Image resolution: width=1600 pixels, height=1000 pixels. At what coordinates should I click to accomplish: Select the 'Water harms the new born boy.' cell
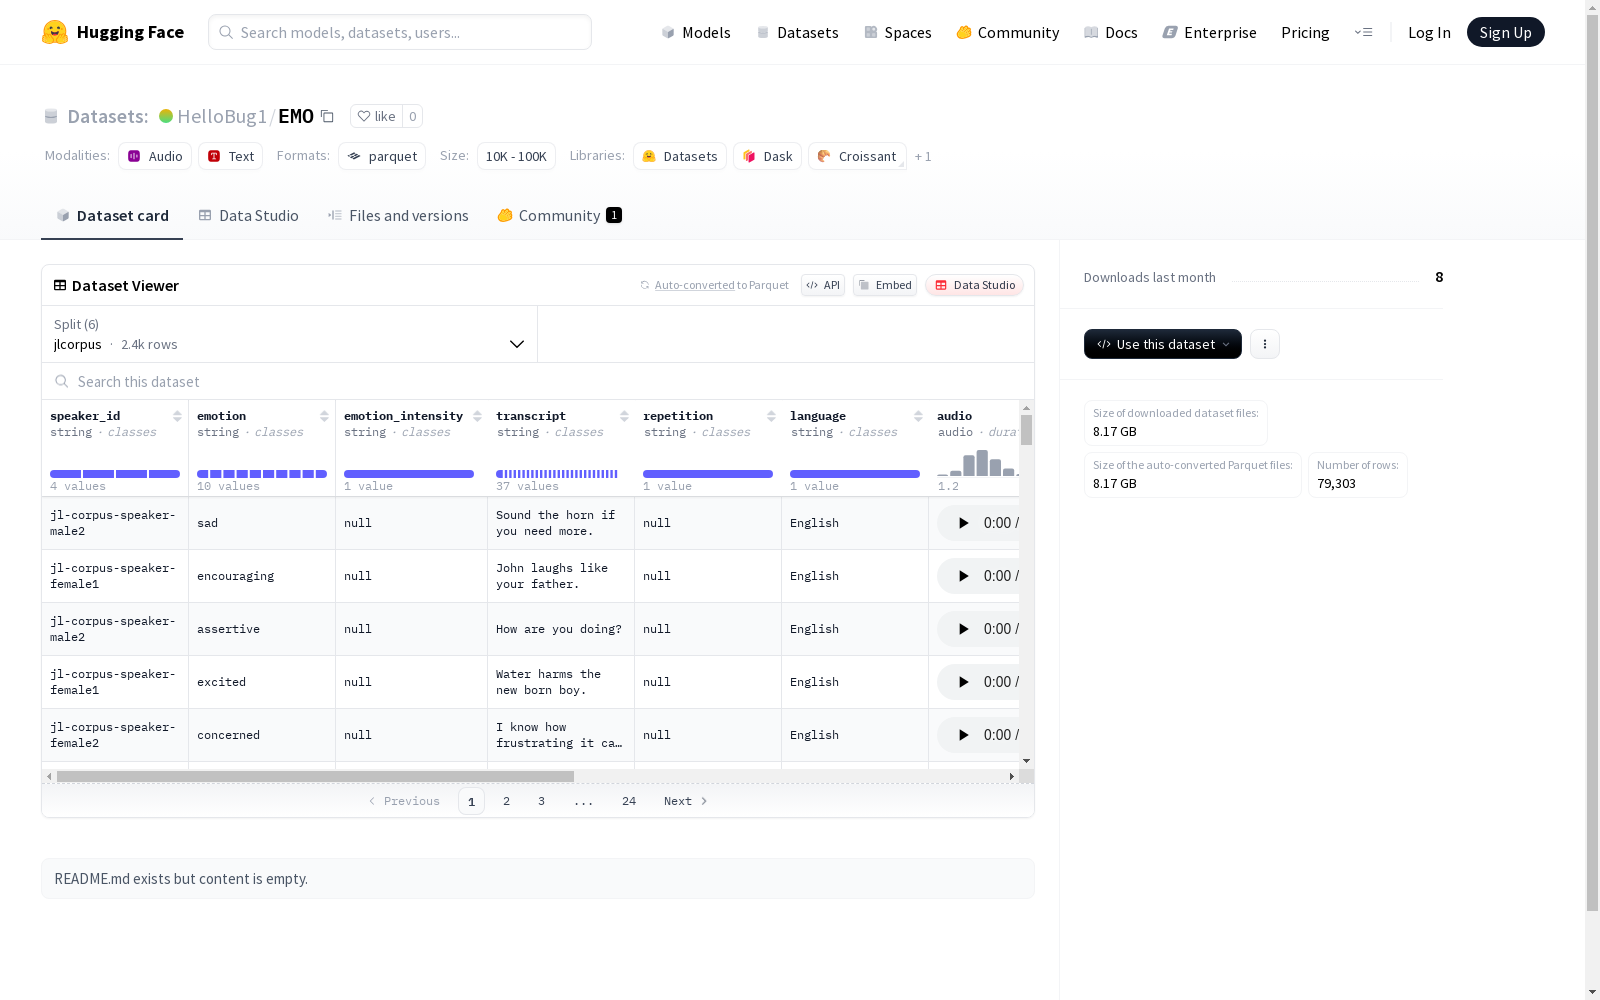click(x=561, y=682)
